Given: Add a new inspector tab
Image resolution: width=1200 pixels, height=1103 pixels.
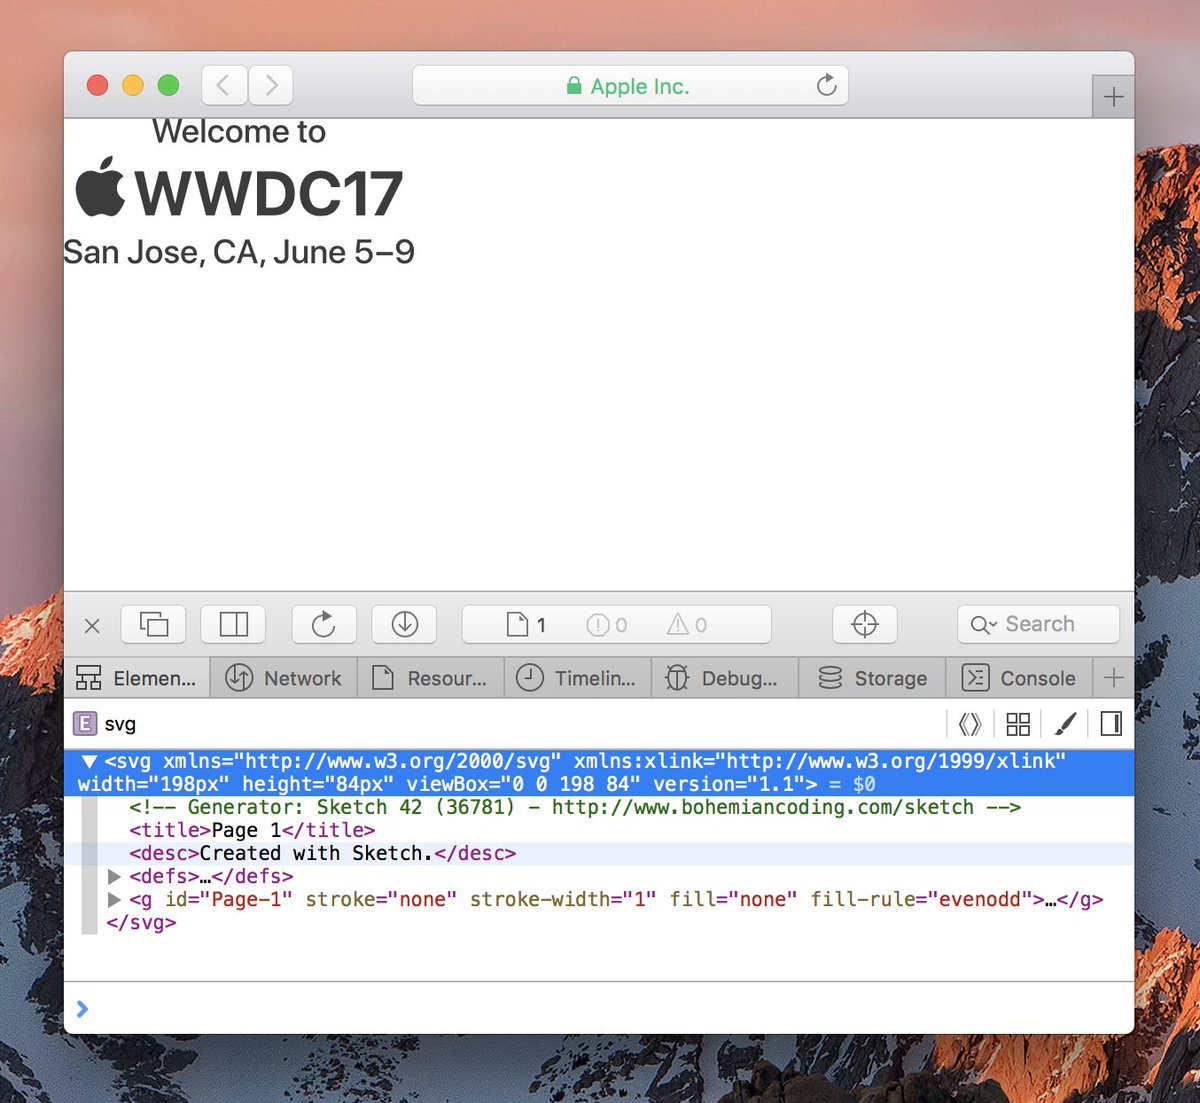Looking at the screenshot, I should click(x=1114, y=678).
